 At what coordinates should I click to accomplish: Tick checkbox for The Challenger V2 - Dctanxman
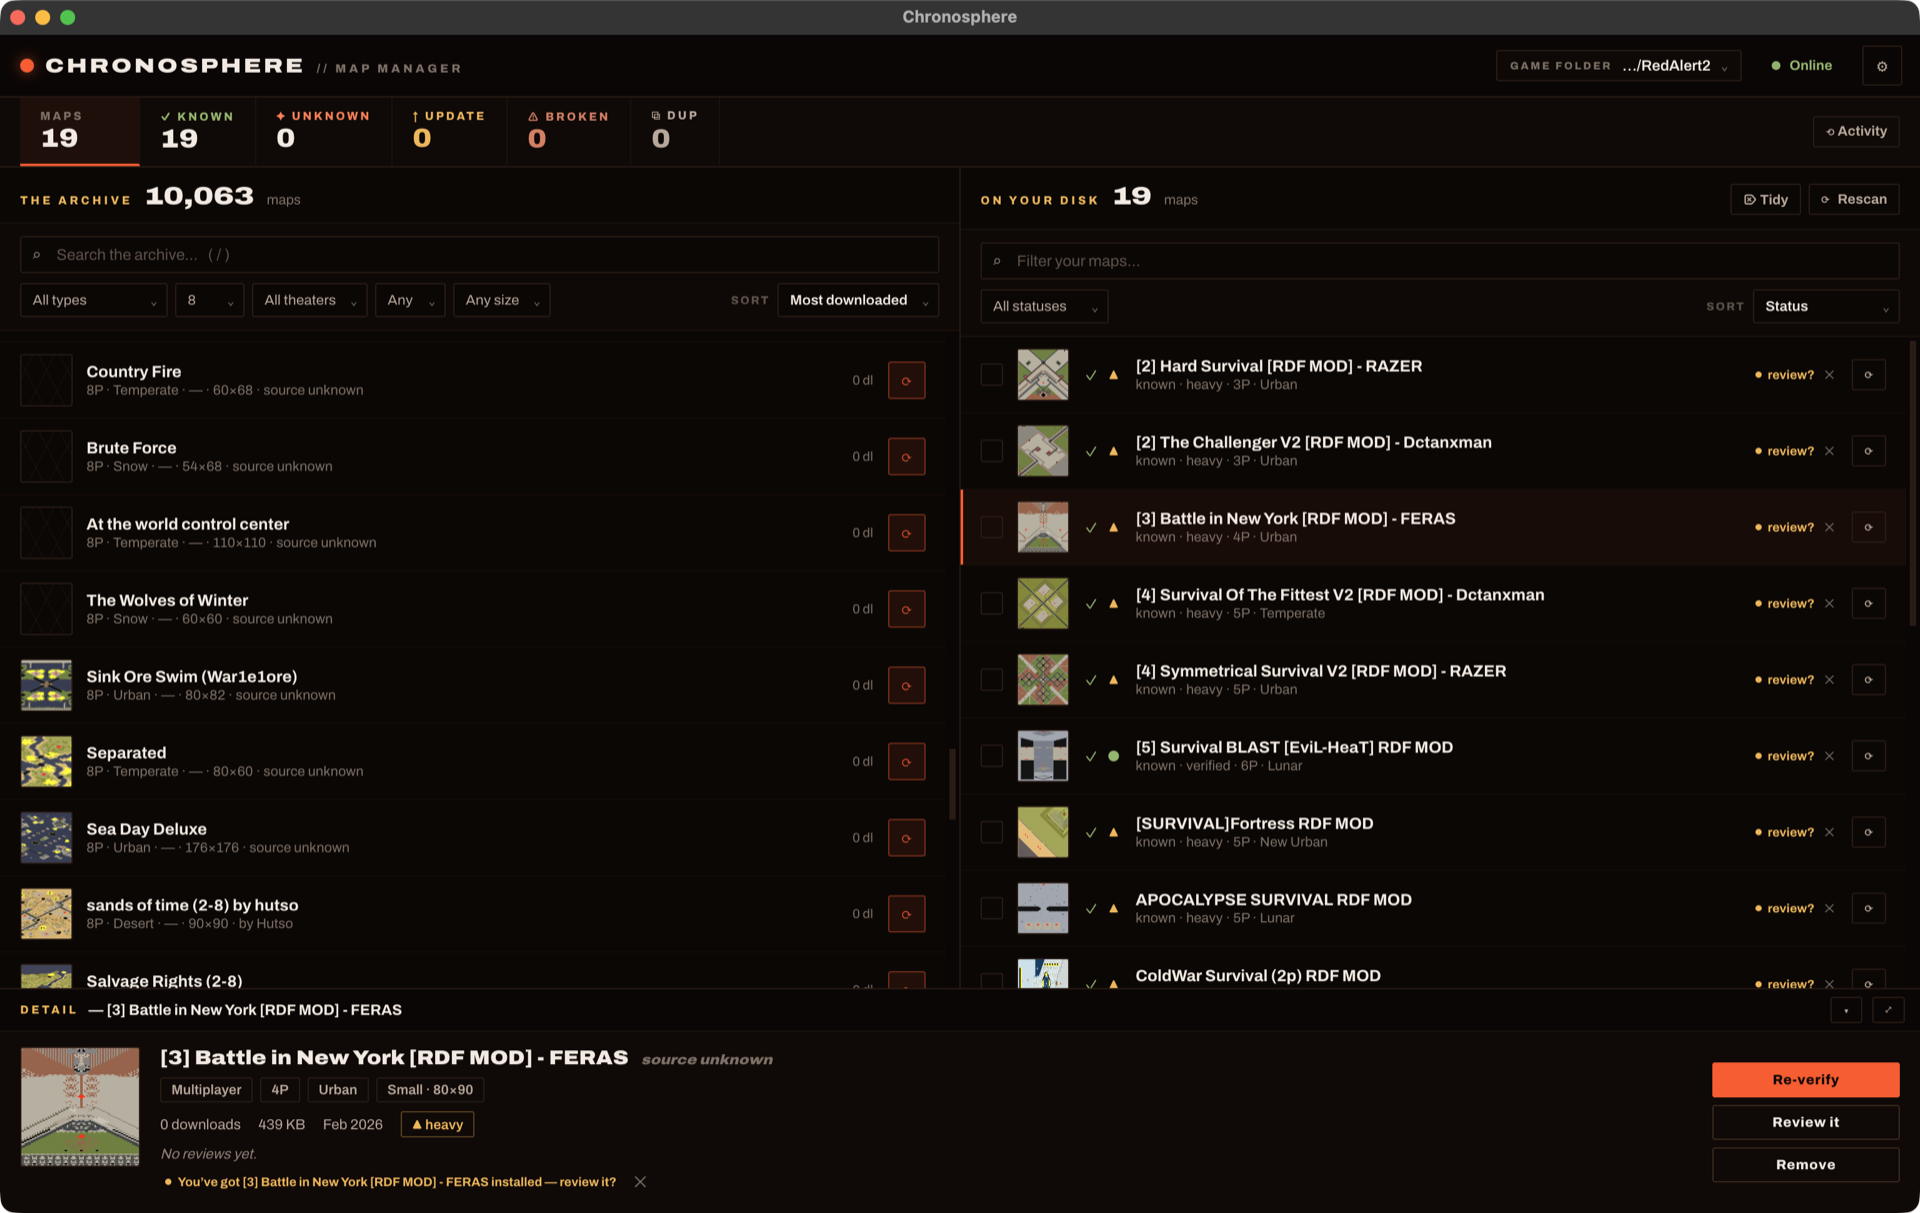(991, 451)
